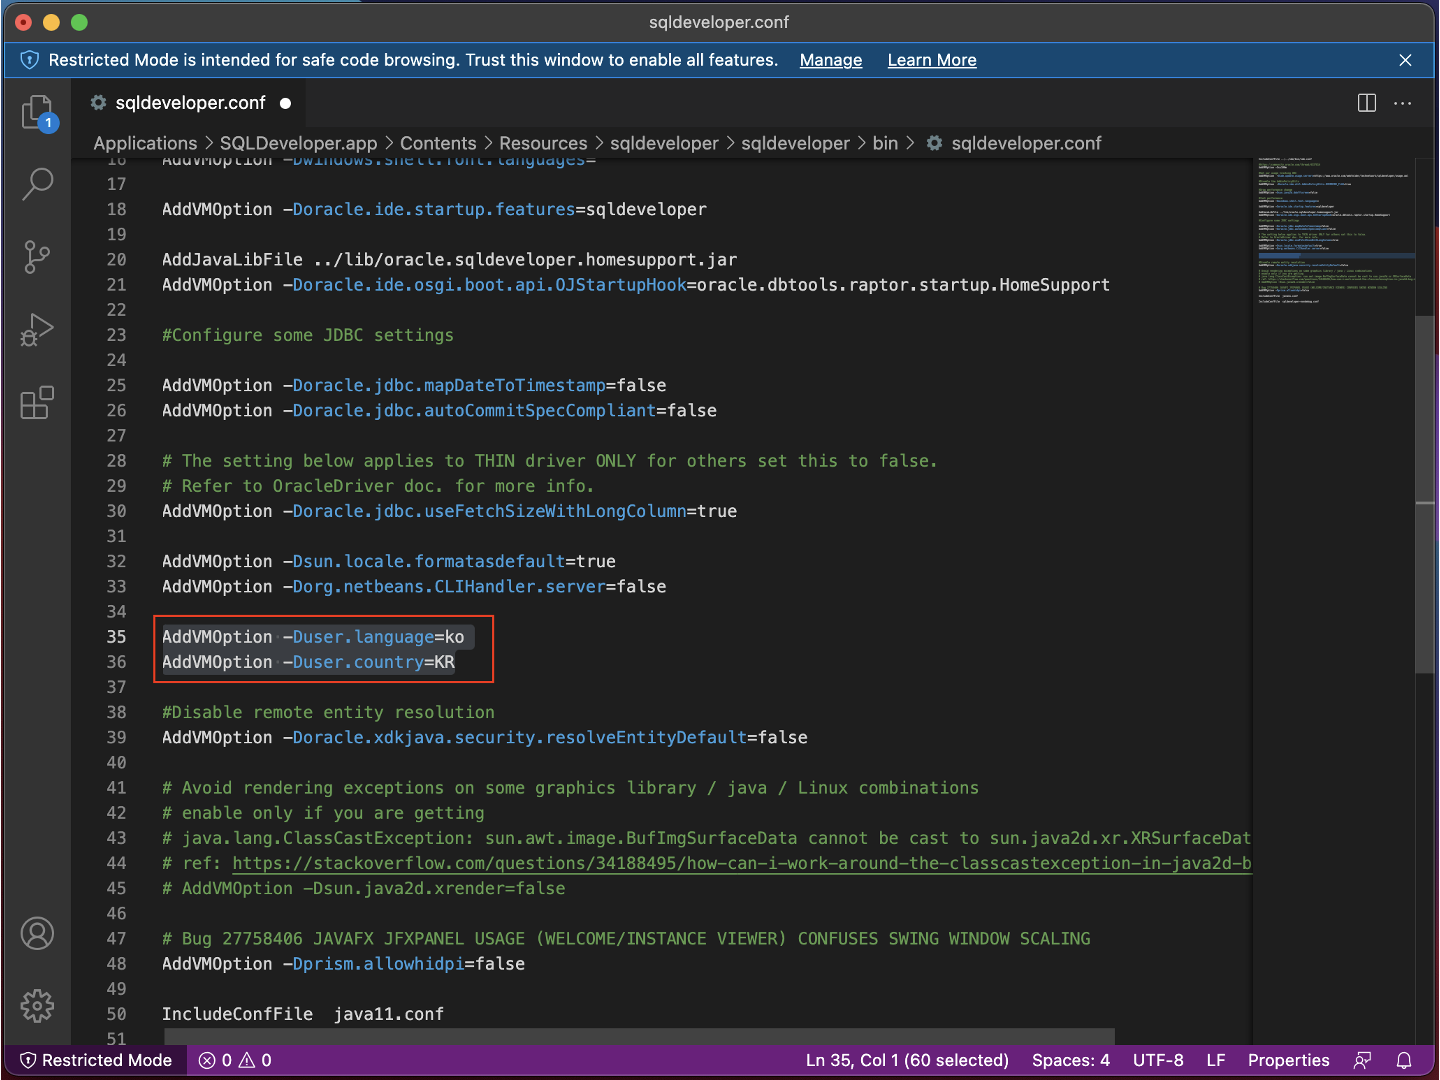
Task: Open Applications breadcrumb
Action: pyautogui.click(x=145, y=143)
